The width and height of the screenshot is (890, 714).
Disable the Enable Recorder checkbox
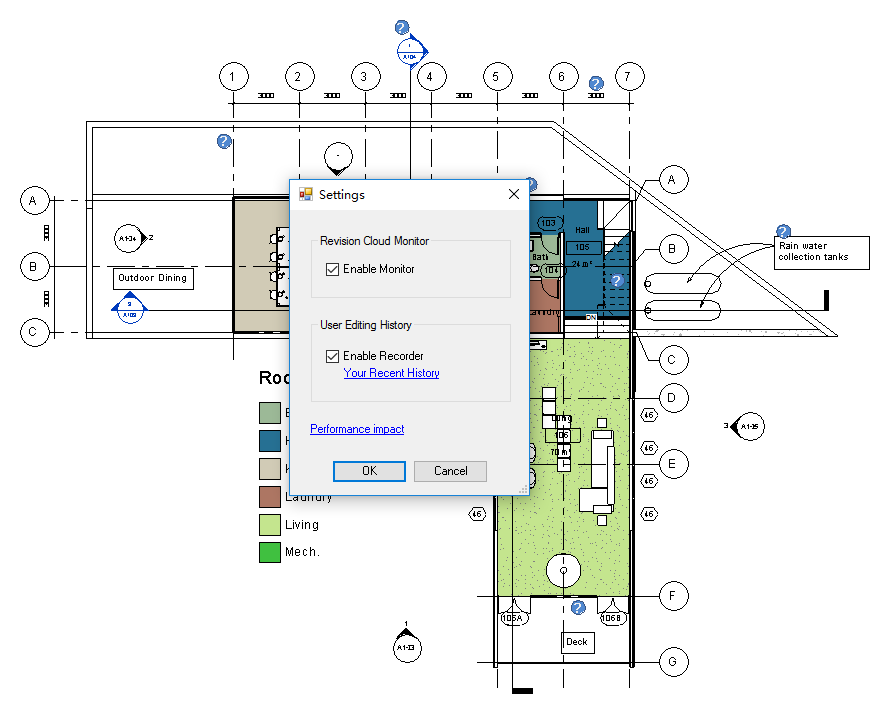tap(334, 355)
